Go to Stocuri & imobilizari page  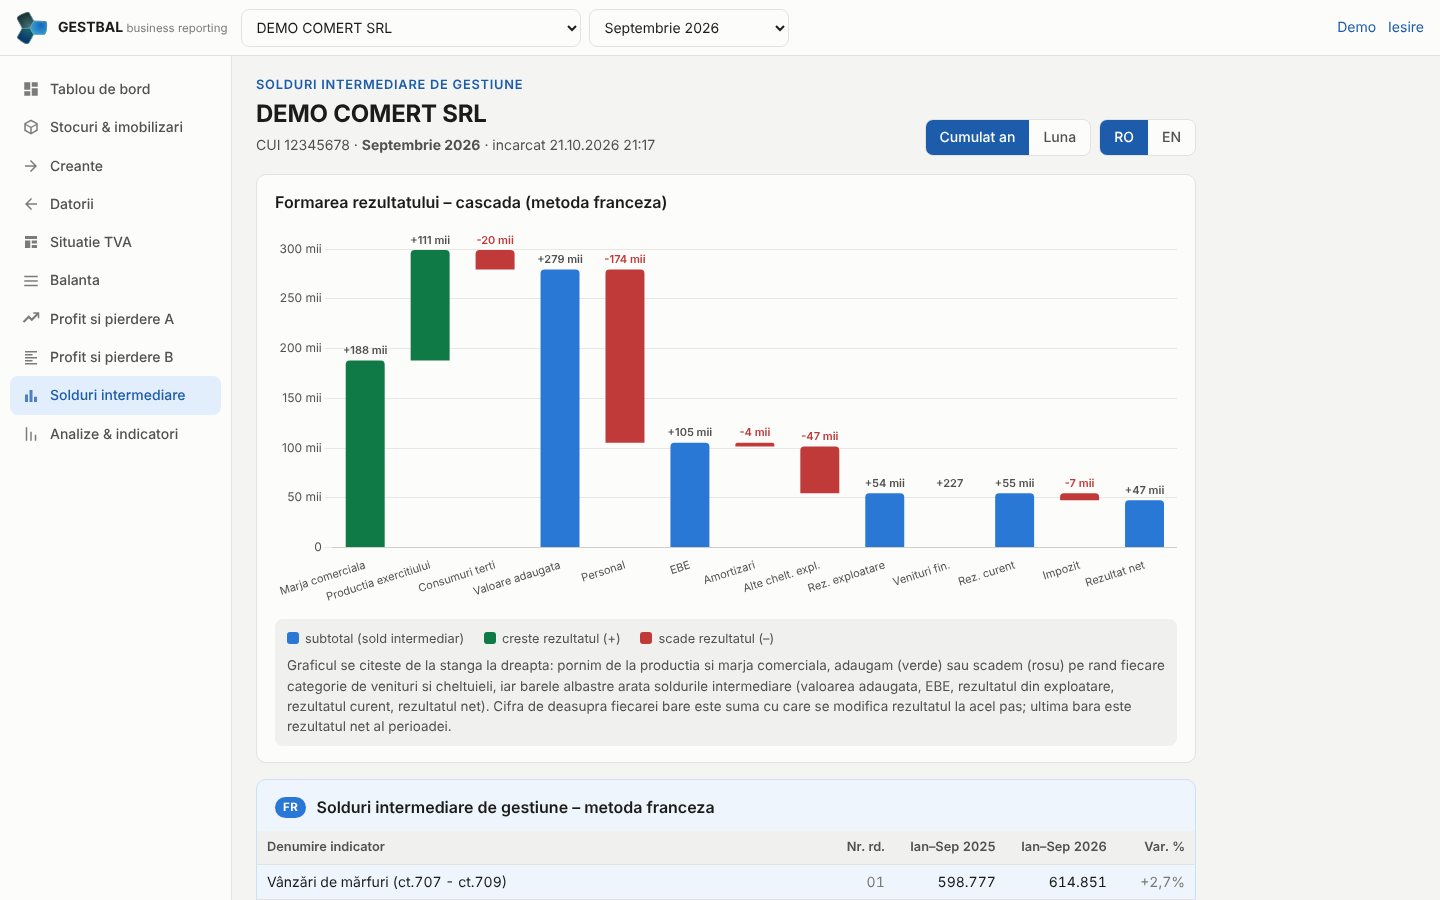(116, 127)
